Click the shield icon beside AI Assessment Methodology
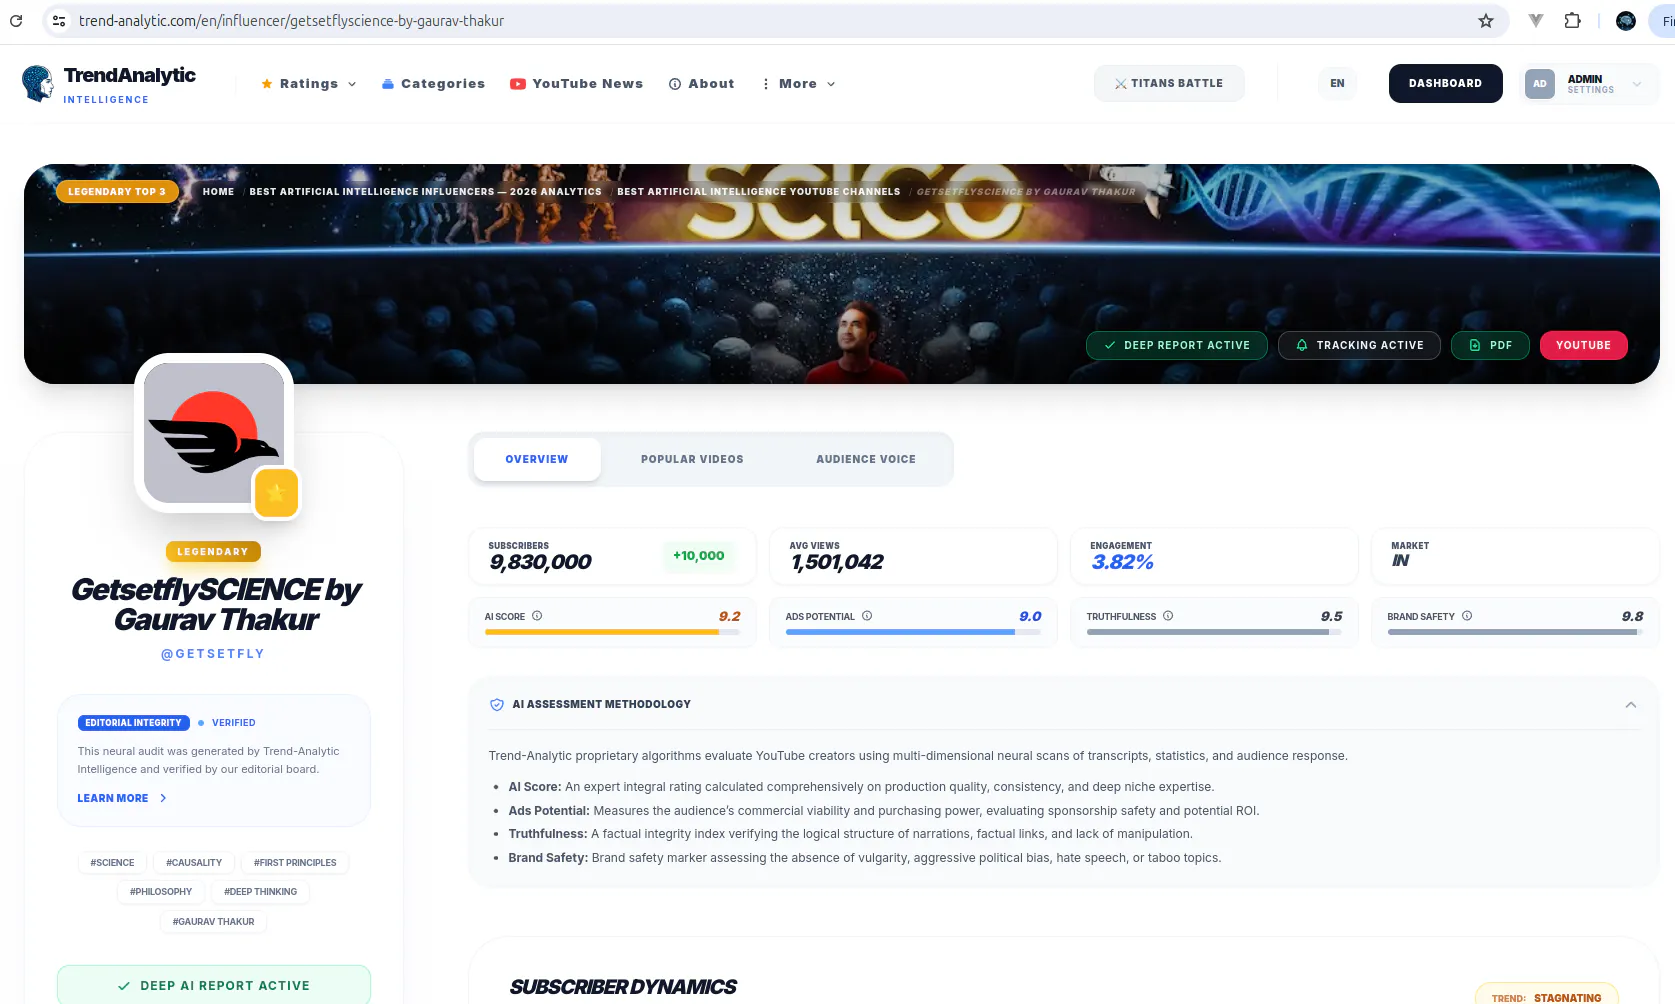 pyautogui.click(x=496, y=705)
